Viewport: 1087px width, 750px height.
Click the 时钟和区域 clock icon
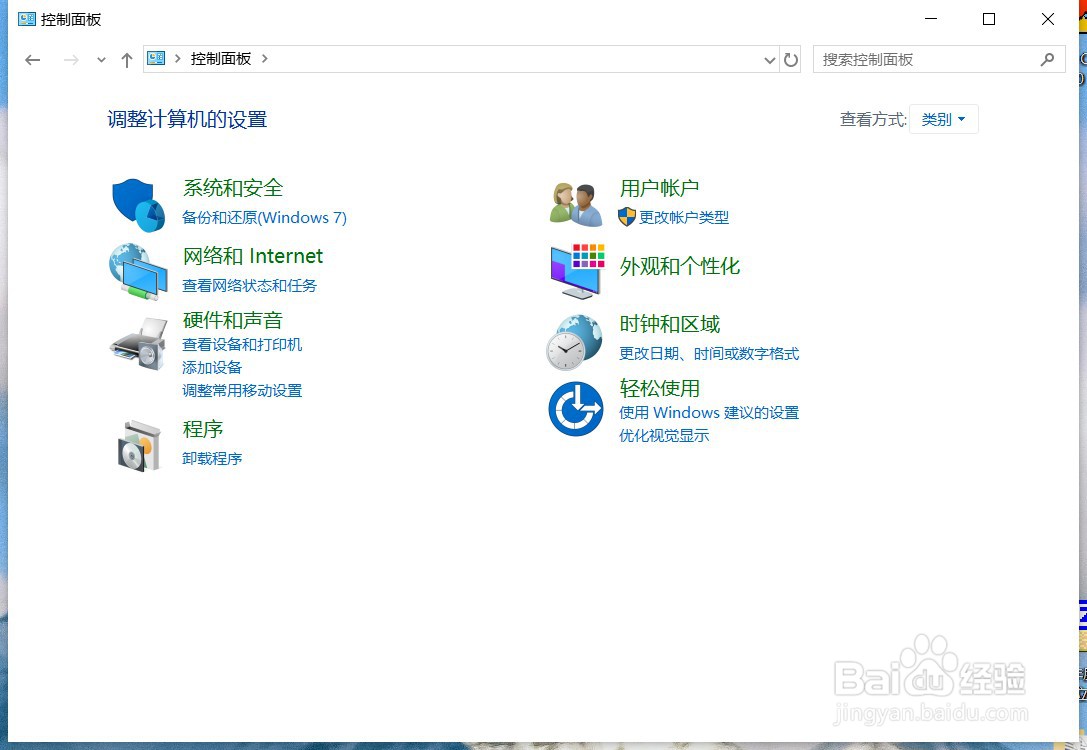point(575,341)
